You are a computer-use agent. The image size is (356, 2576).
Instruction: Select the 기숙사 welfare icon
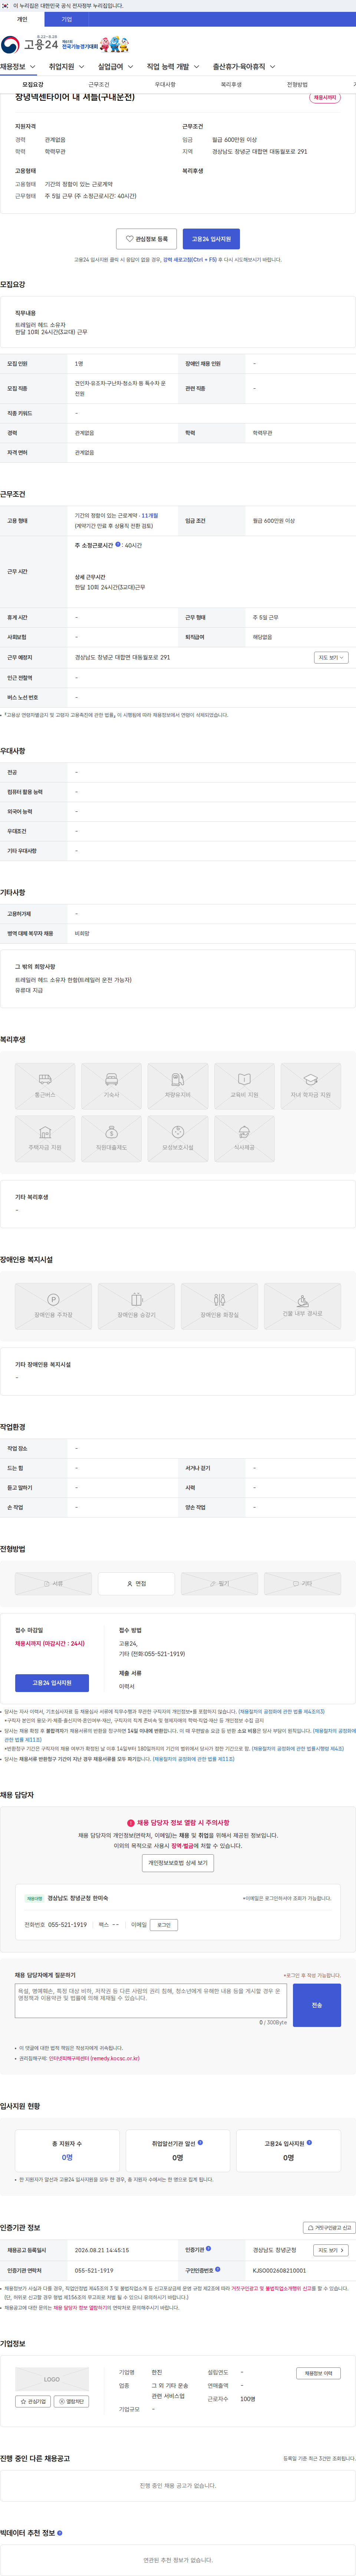(111, 1086)
